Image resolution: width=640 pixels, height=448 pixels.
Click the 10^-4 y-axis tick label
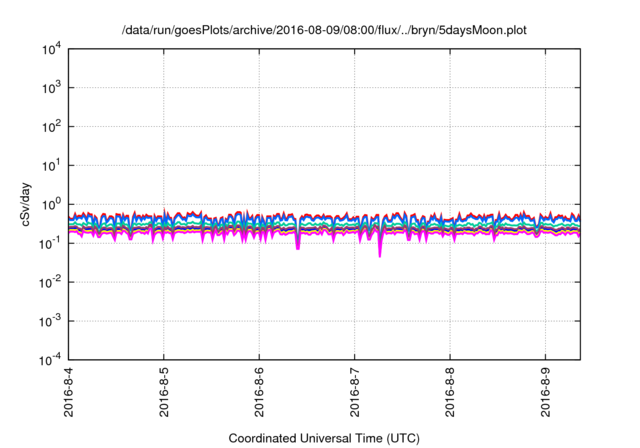[50, 360]
